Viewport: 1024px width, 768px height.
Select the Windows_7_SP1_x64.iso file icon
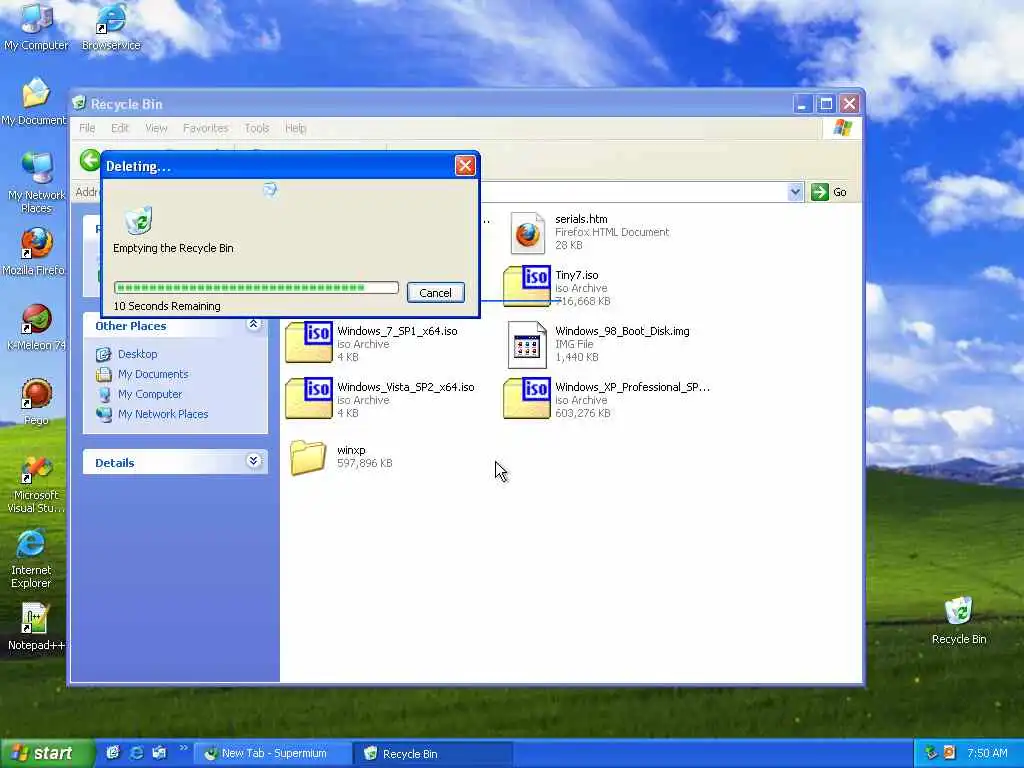pyautogui.click(x=309, y=342)
